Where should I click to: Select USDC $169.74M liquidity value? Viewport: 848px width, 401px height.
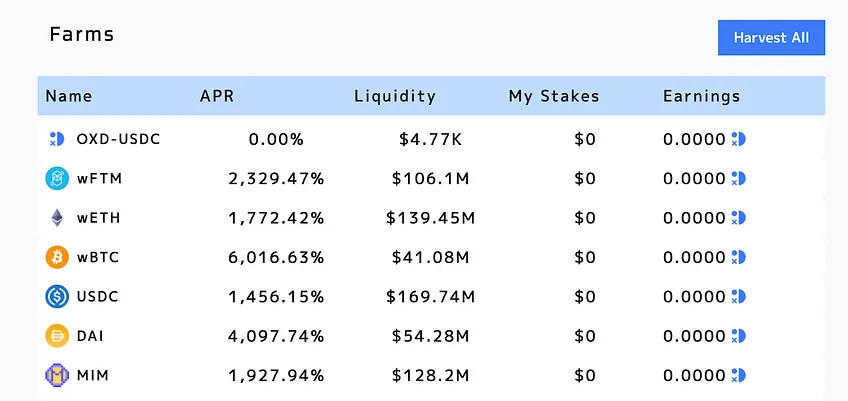point(430,297)
